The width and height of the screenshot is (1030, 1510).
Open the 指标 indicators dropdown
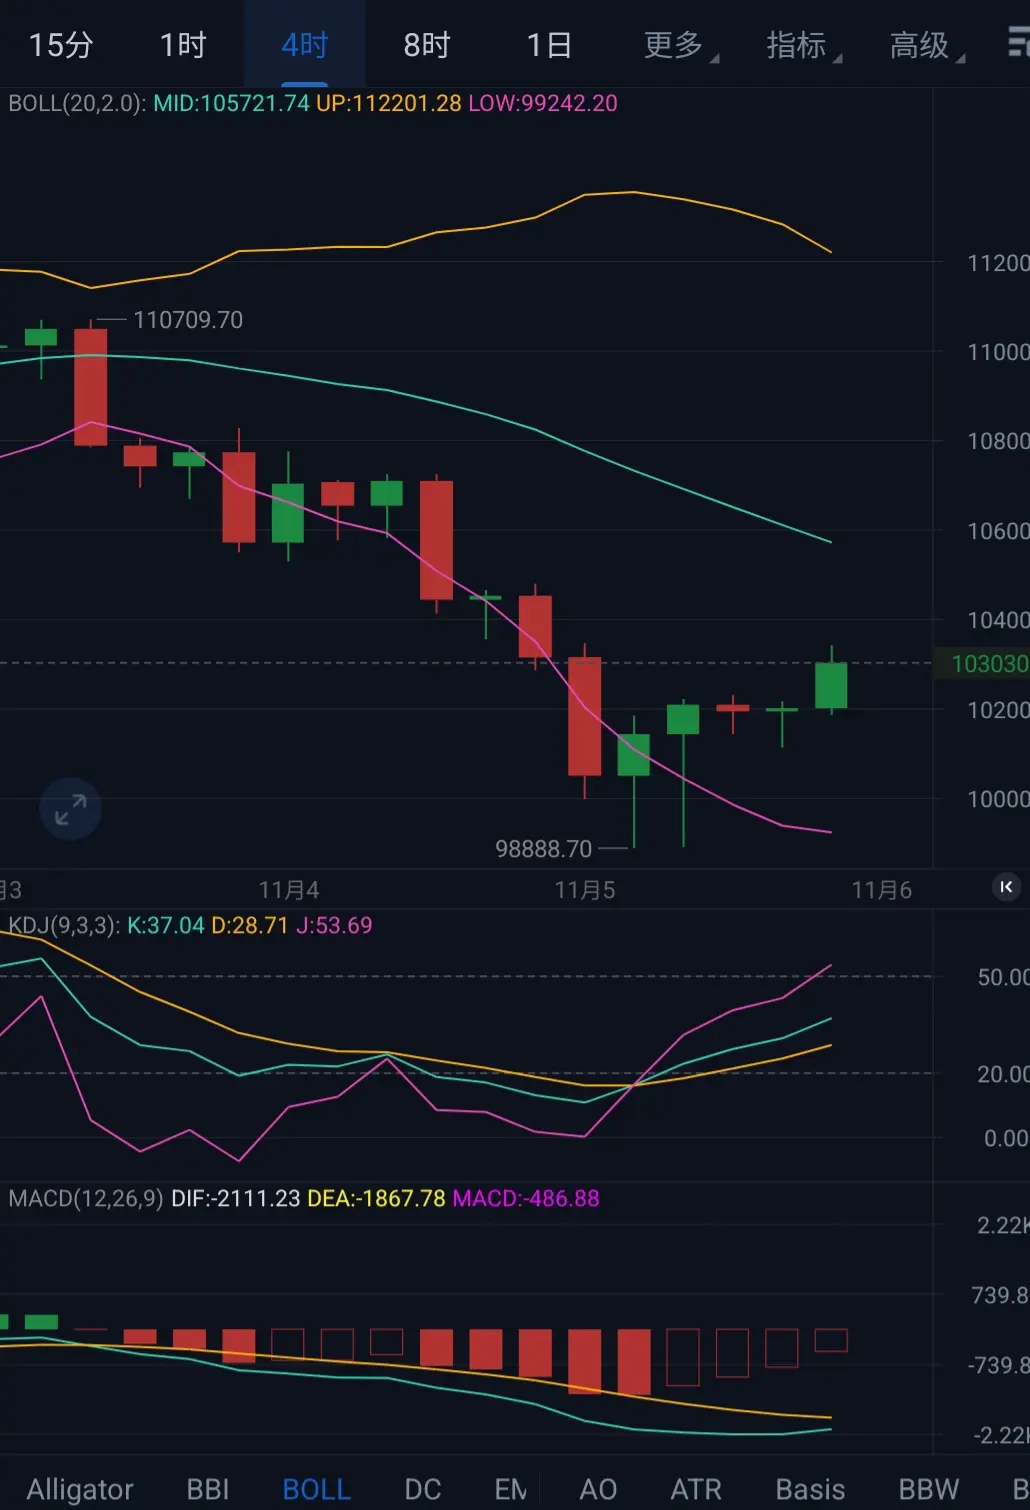(803, 45)
